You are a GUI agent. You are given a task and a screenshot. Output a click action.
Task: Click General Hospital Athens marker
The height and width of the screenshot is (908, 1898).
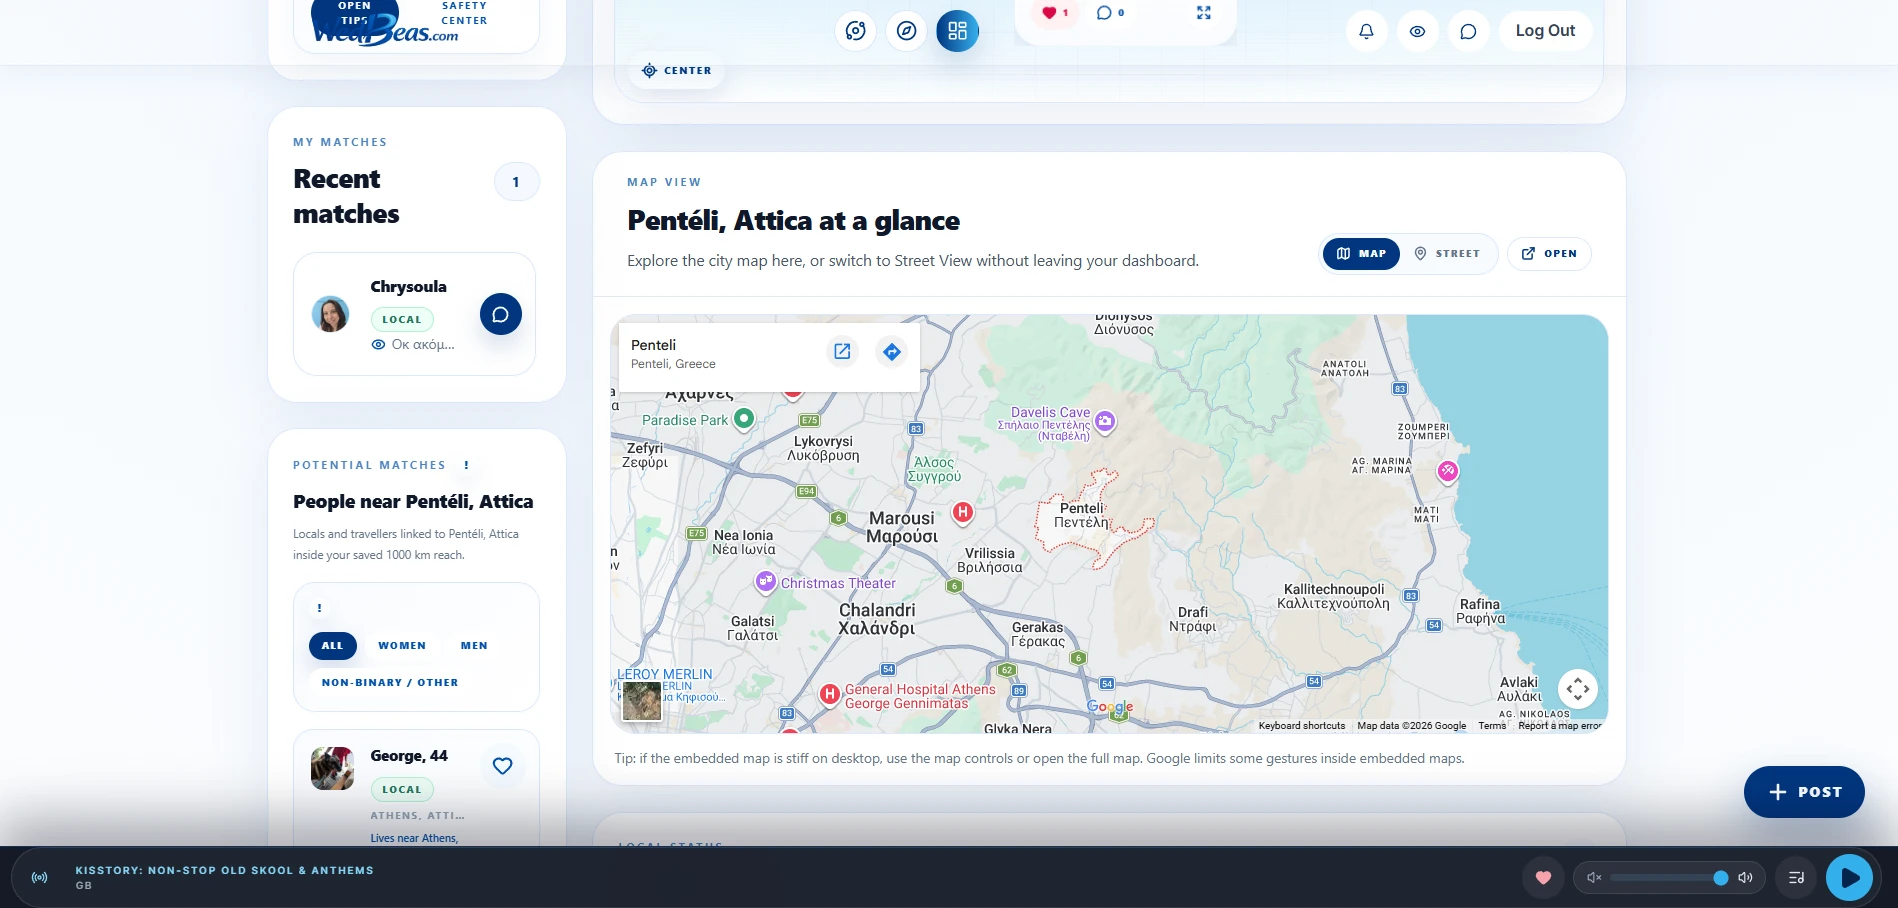pyautogui.click(x=829, y=694)
